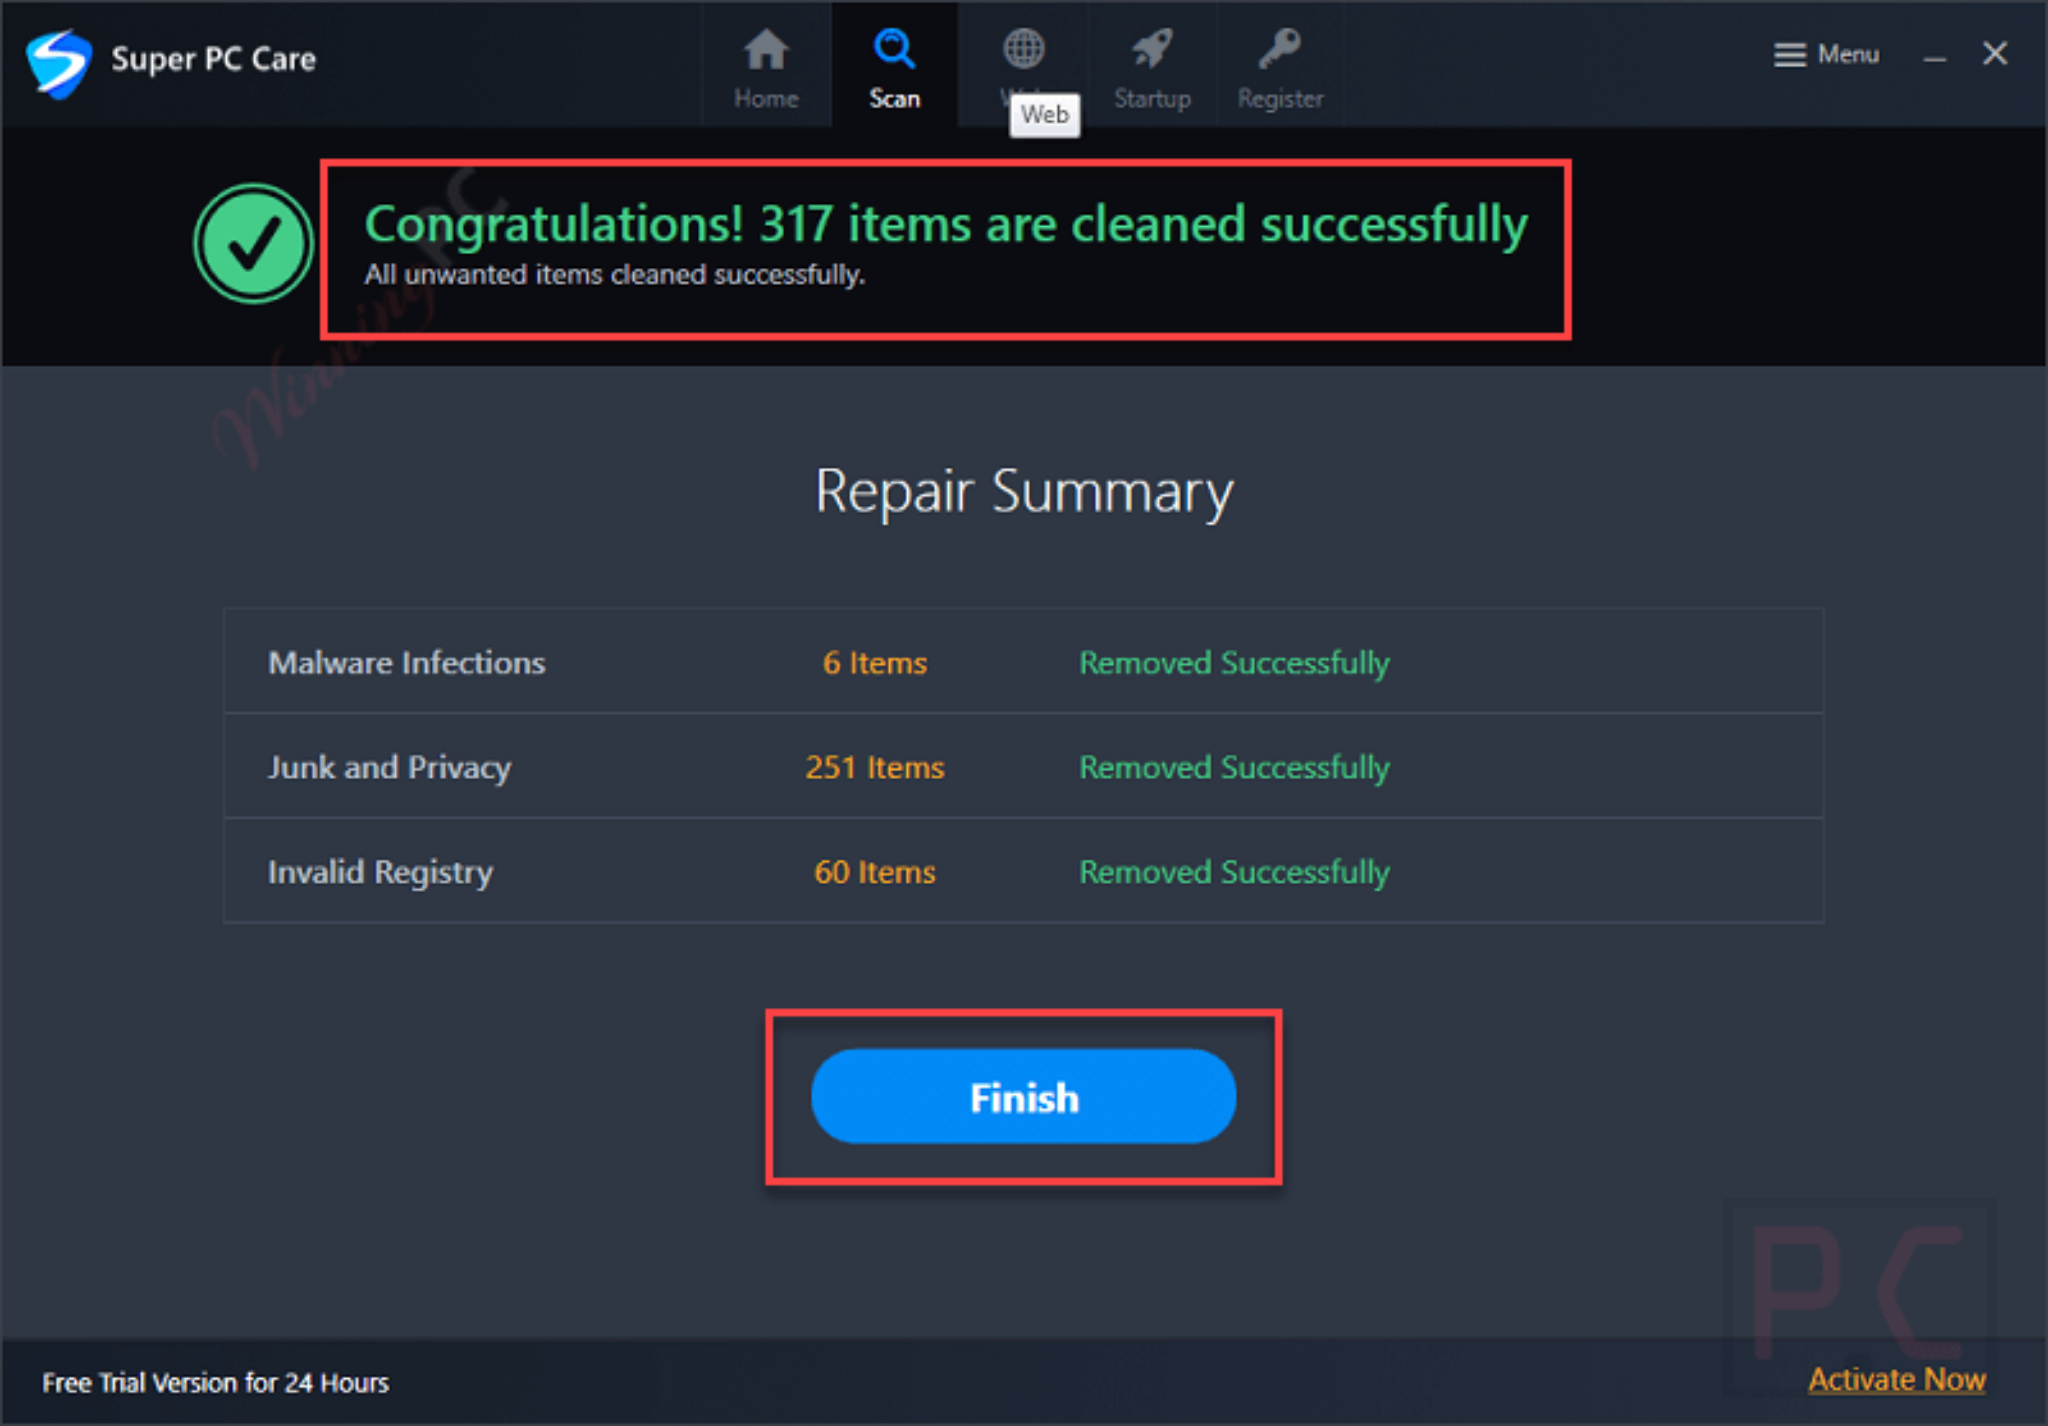
Task: Click the Super PC Care shield logo
Action: pos(59,62)
